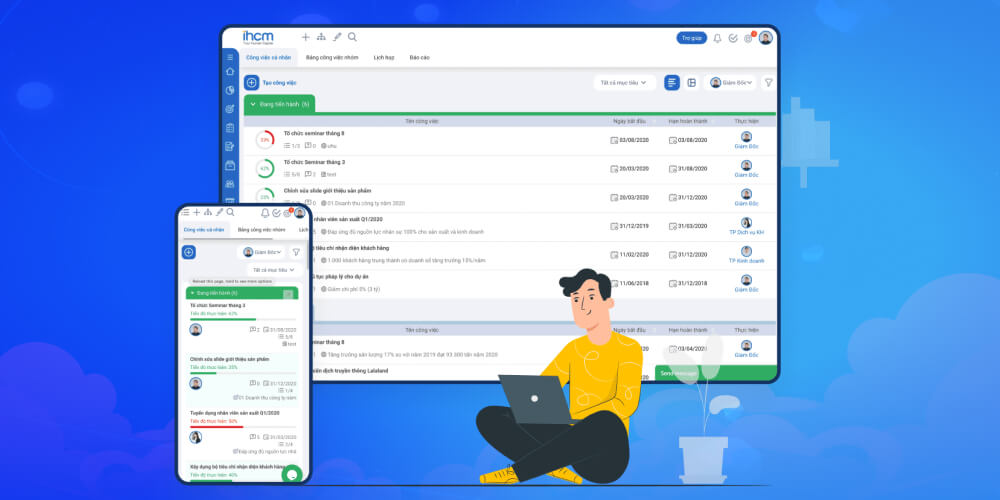
Task: Click the green 'Send message' bar
Action: tap(716, 372)
